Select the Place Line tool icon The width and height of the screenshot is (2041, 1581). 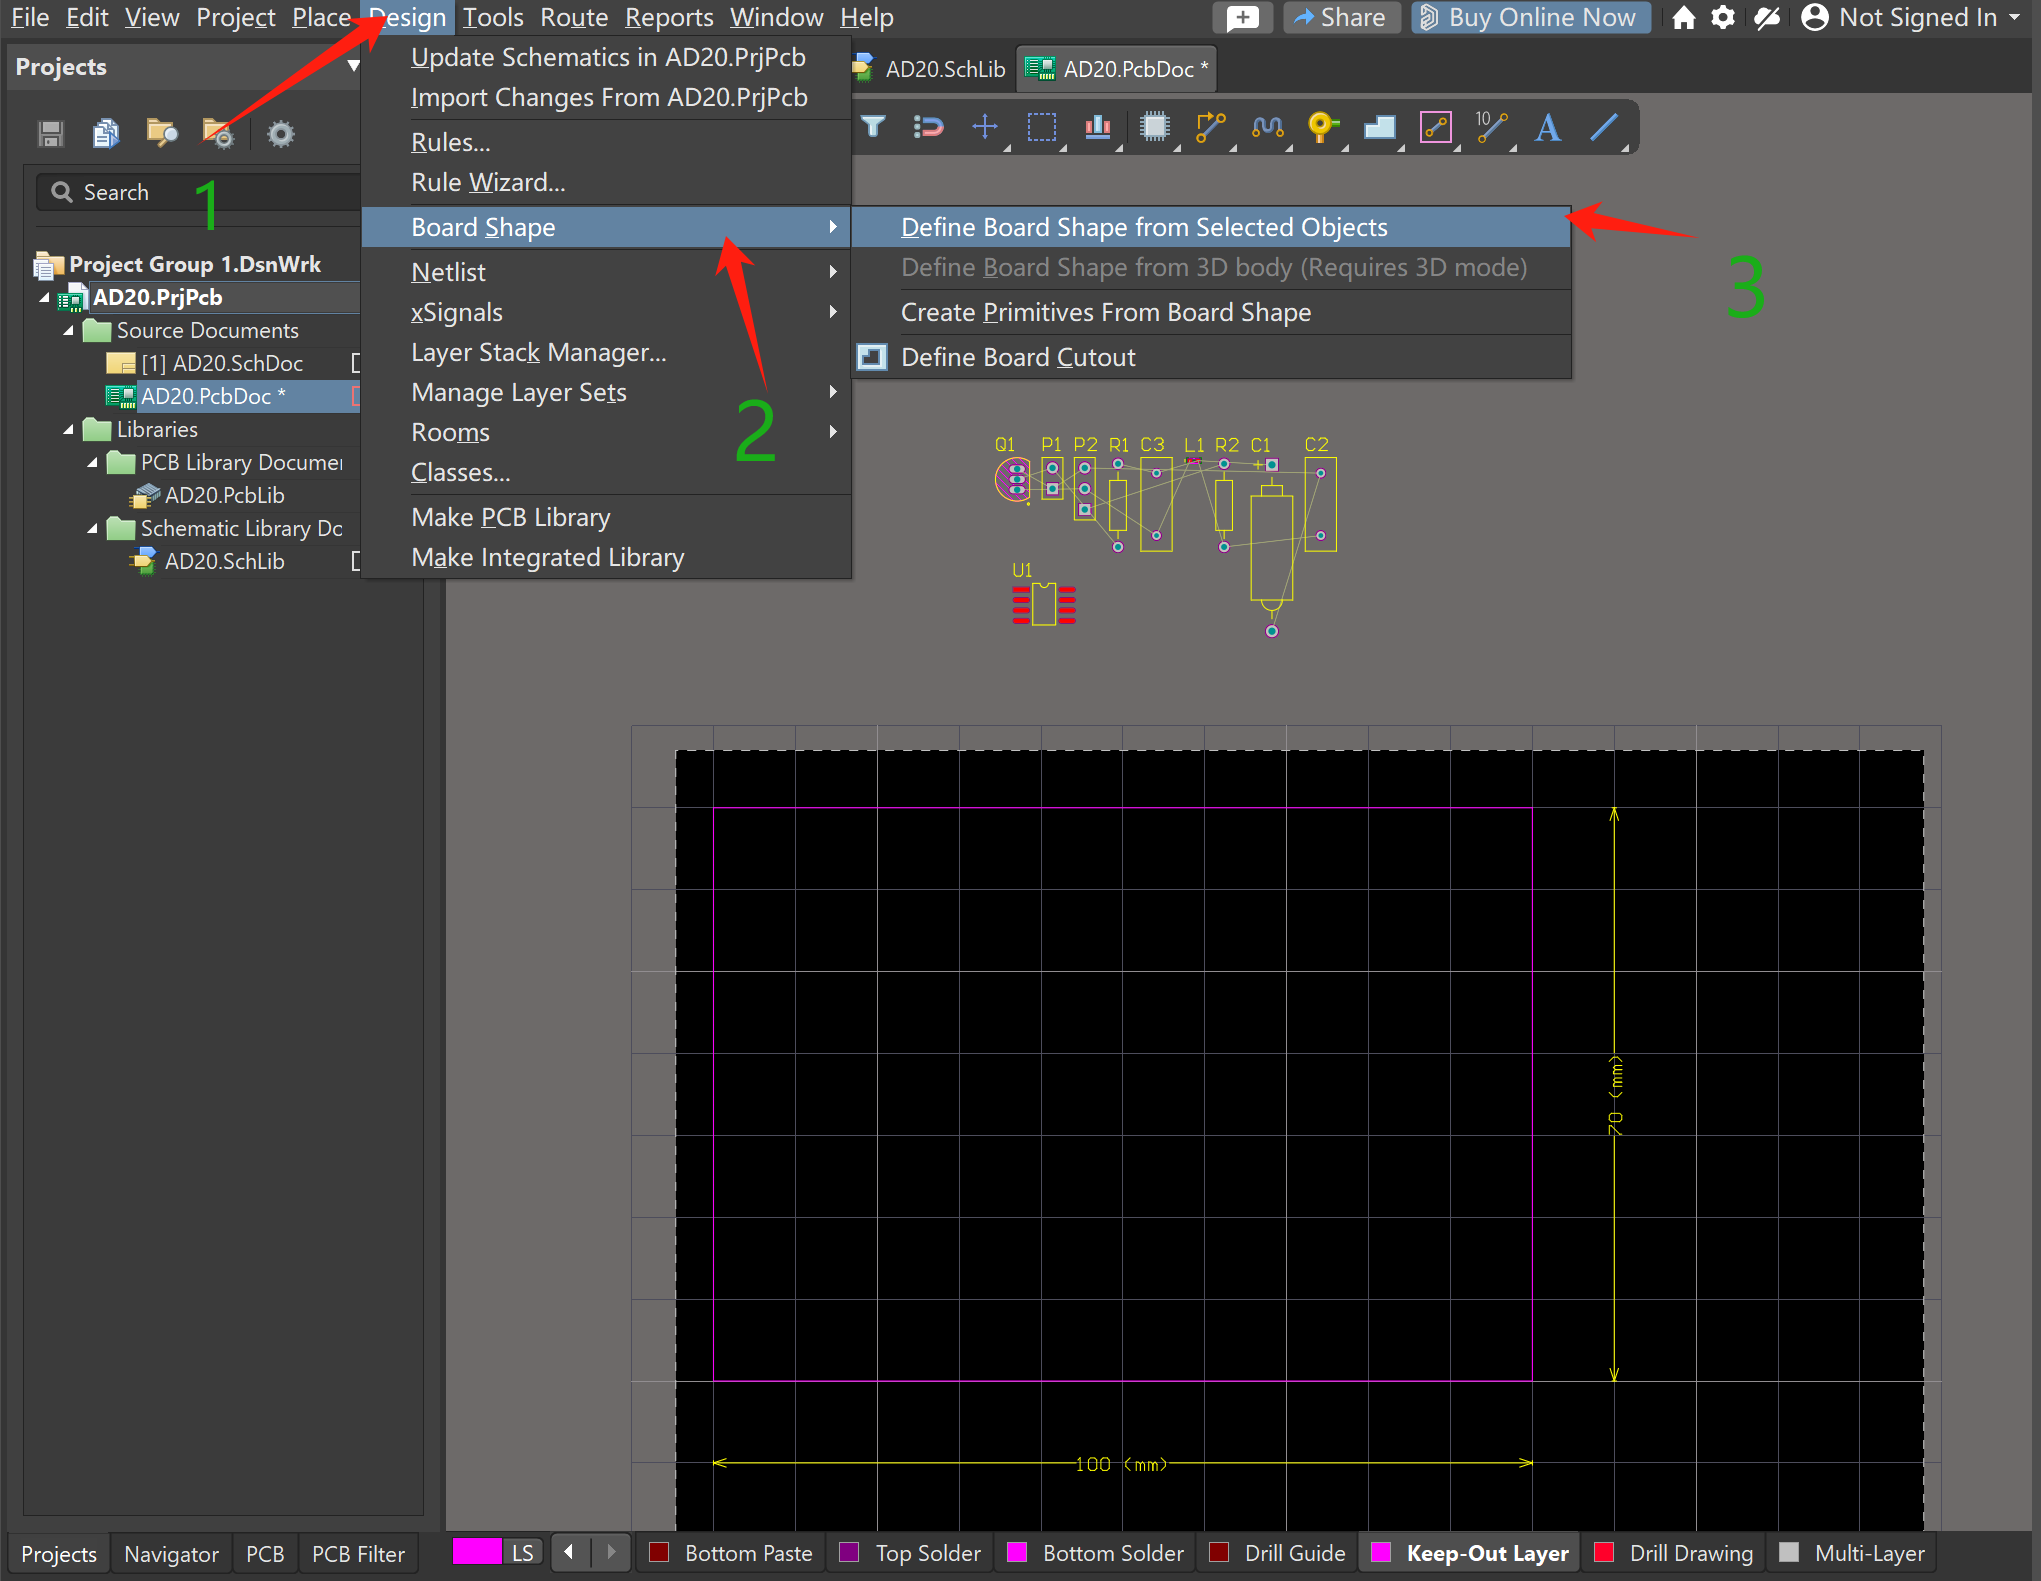point(1603,127)
